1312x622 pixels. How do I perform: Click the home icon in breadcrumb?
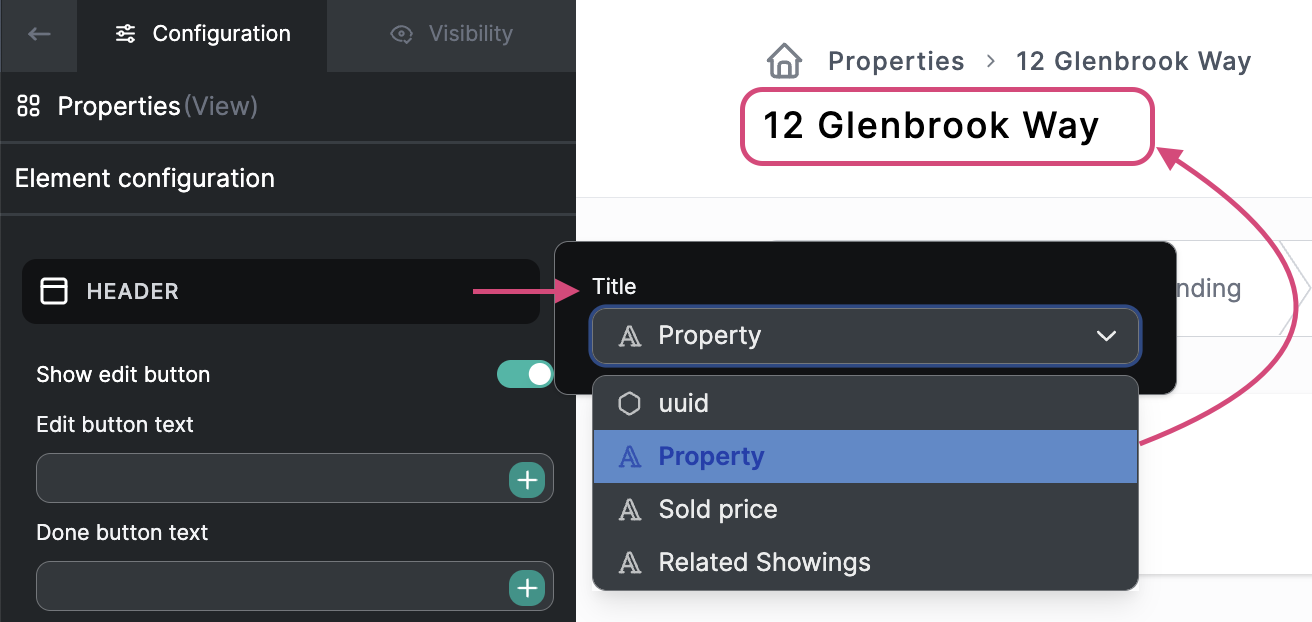click(x=785, y=61)
